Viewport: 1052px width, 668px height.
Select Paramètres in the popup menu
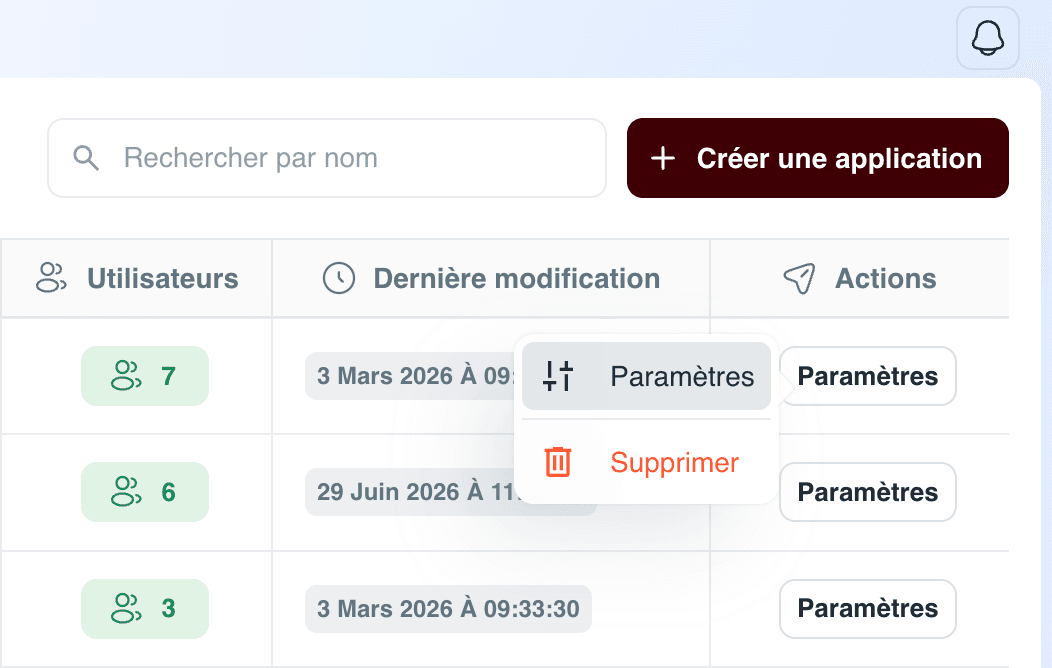[646, 376]
